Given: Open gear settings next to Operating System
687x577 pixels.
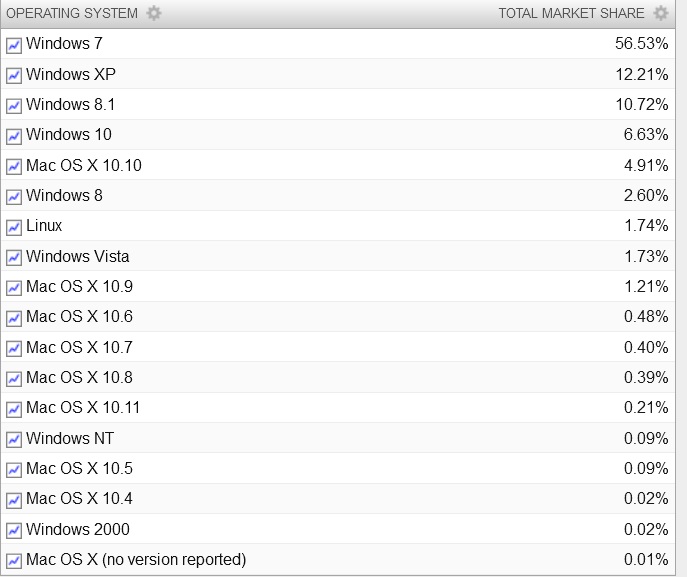Looking at the screenshot, I should click(x=154, y=13).
